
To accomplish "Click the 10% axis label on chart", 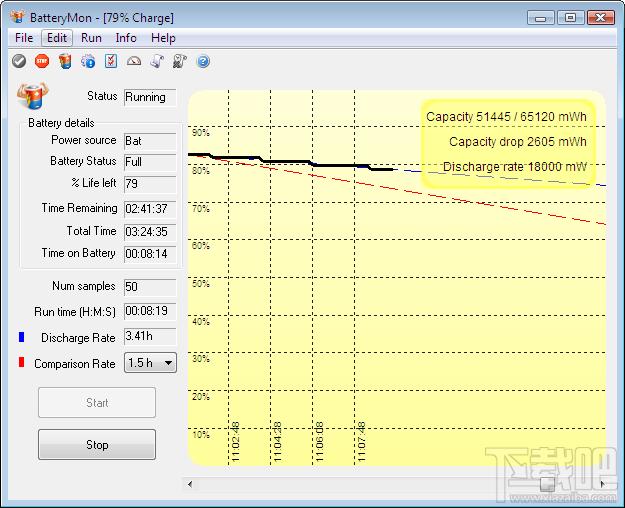I will click(200, 435).
